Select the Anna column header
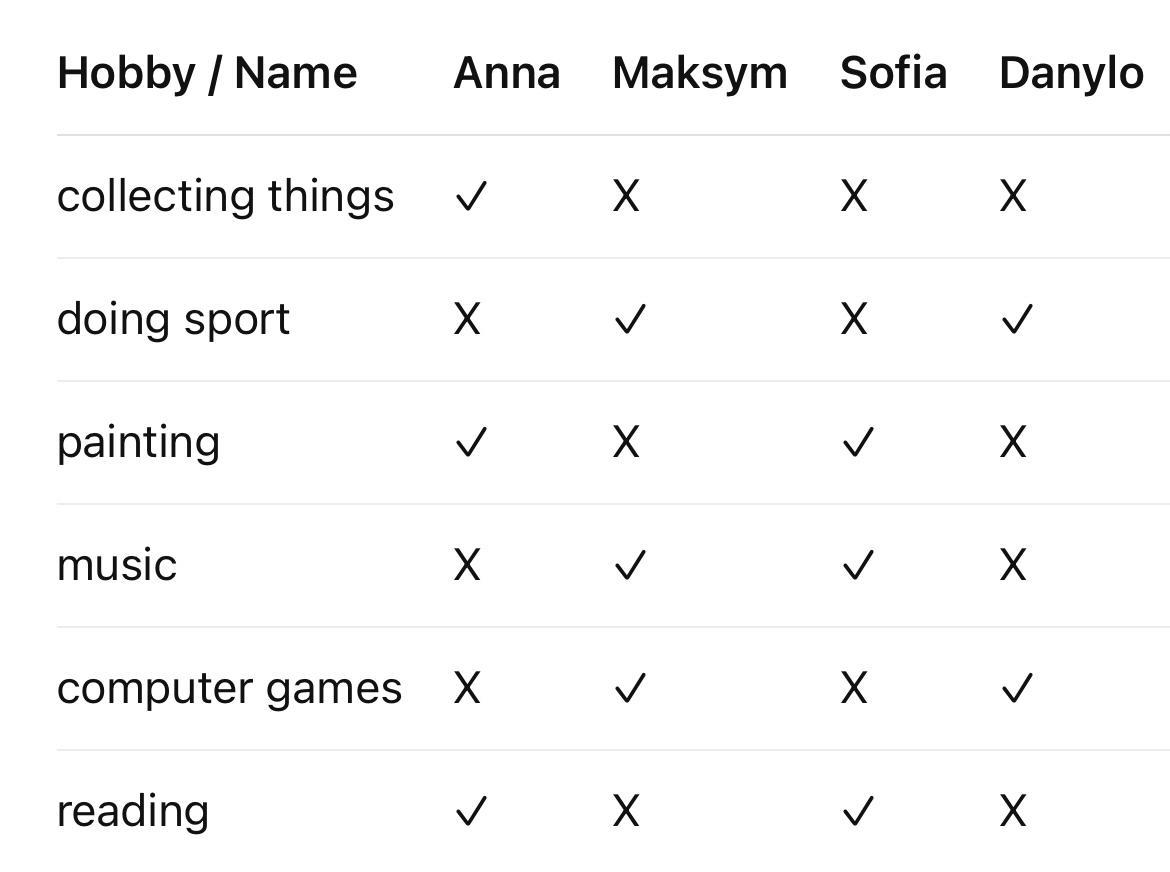This screenshot has width=1170, height=872. tap(506, 73)
